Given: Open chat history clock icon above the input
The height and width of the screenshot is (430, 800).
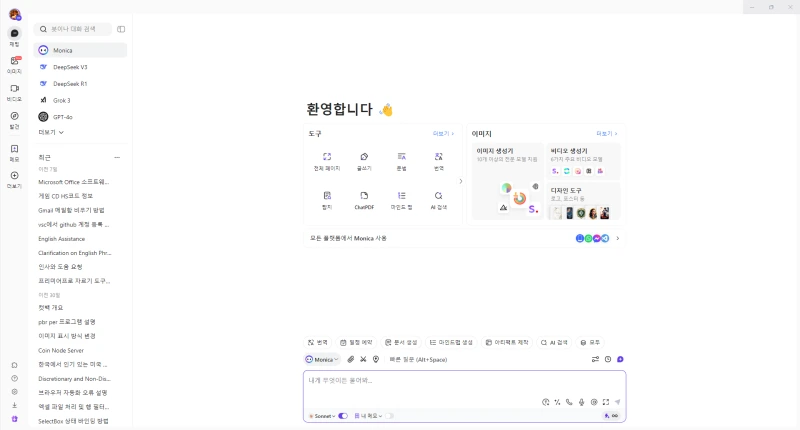Looking at the screenshot, I should coord(608,359).
